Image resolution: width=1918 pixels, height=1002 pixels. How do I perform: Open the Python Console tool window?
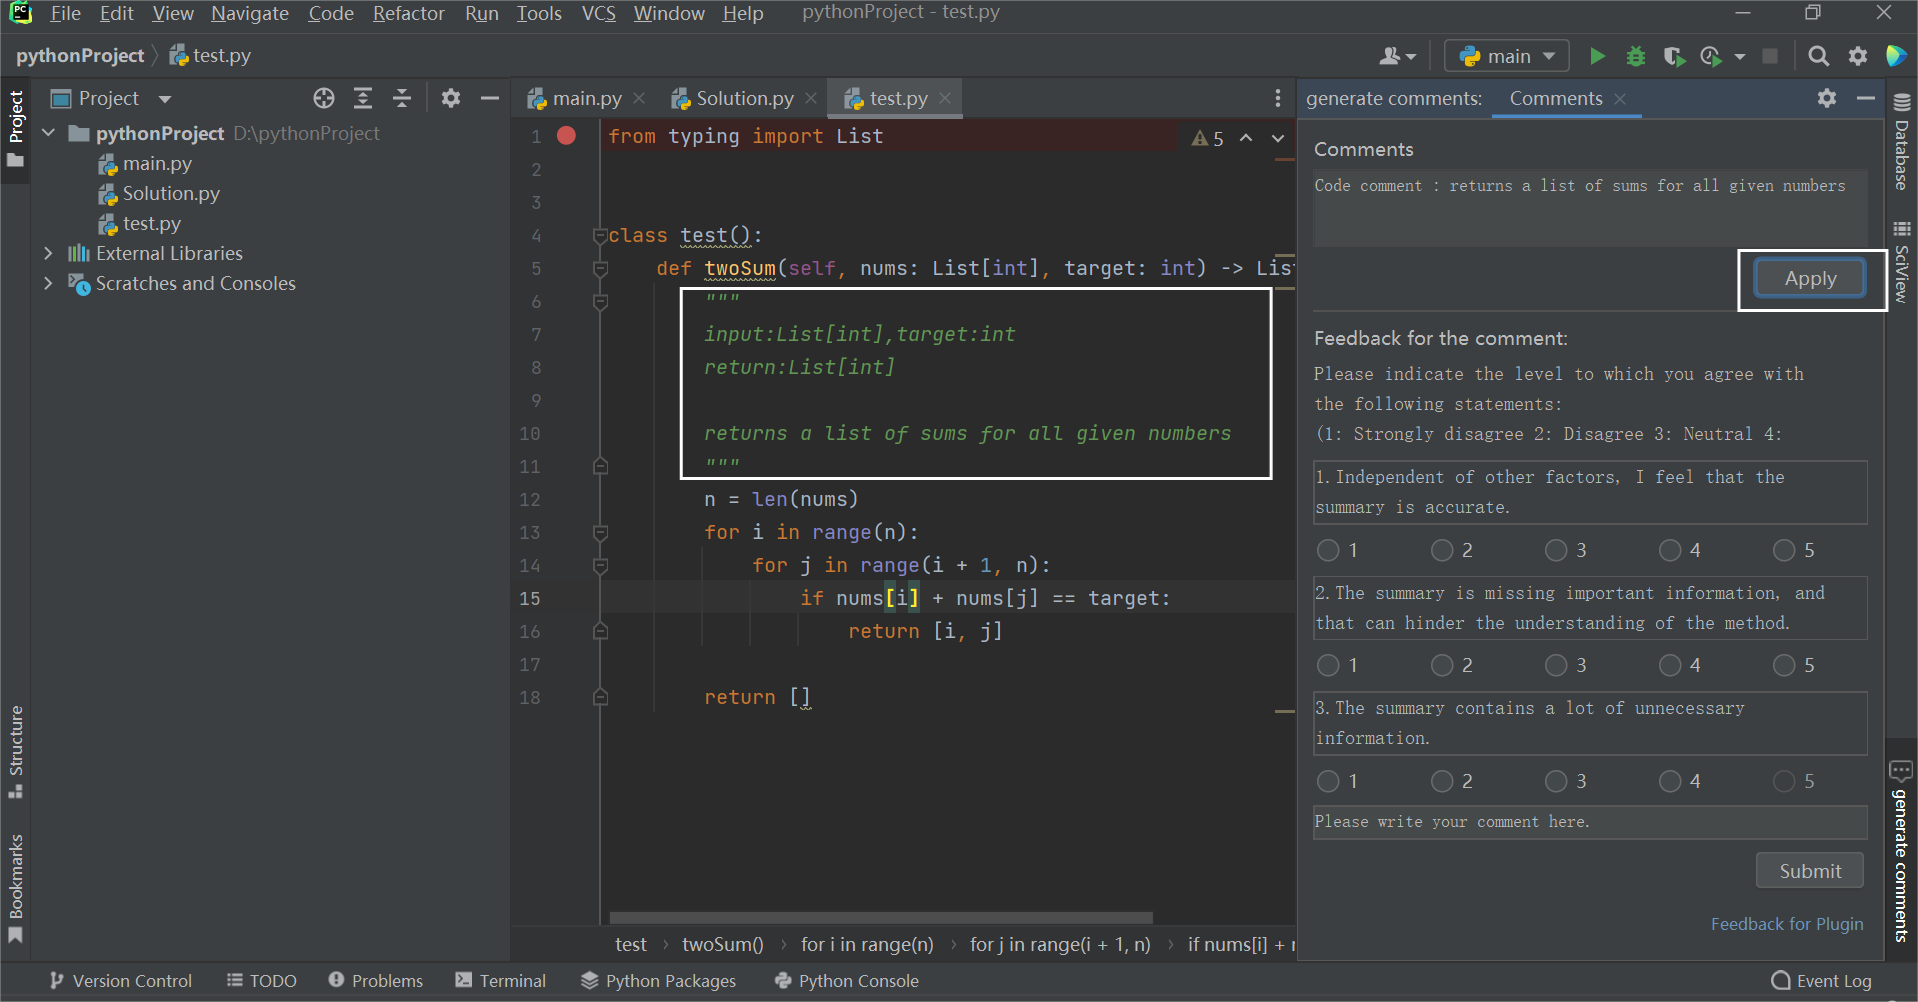[847, 981]
